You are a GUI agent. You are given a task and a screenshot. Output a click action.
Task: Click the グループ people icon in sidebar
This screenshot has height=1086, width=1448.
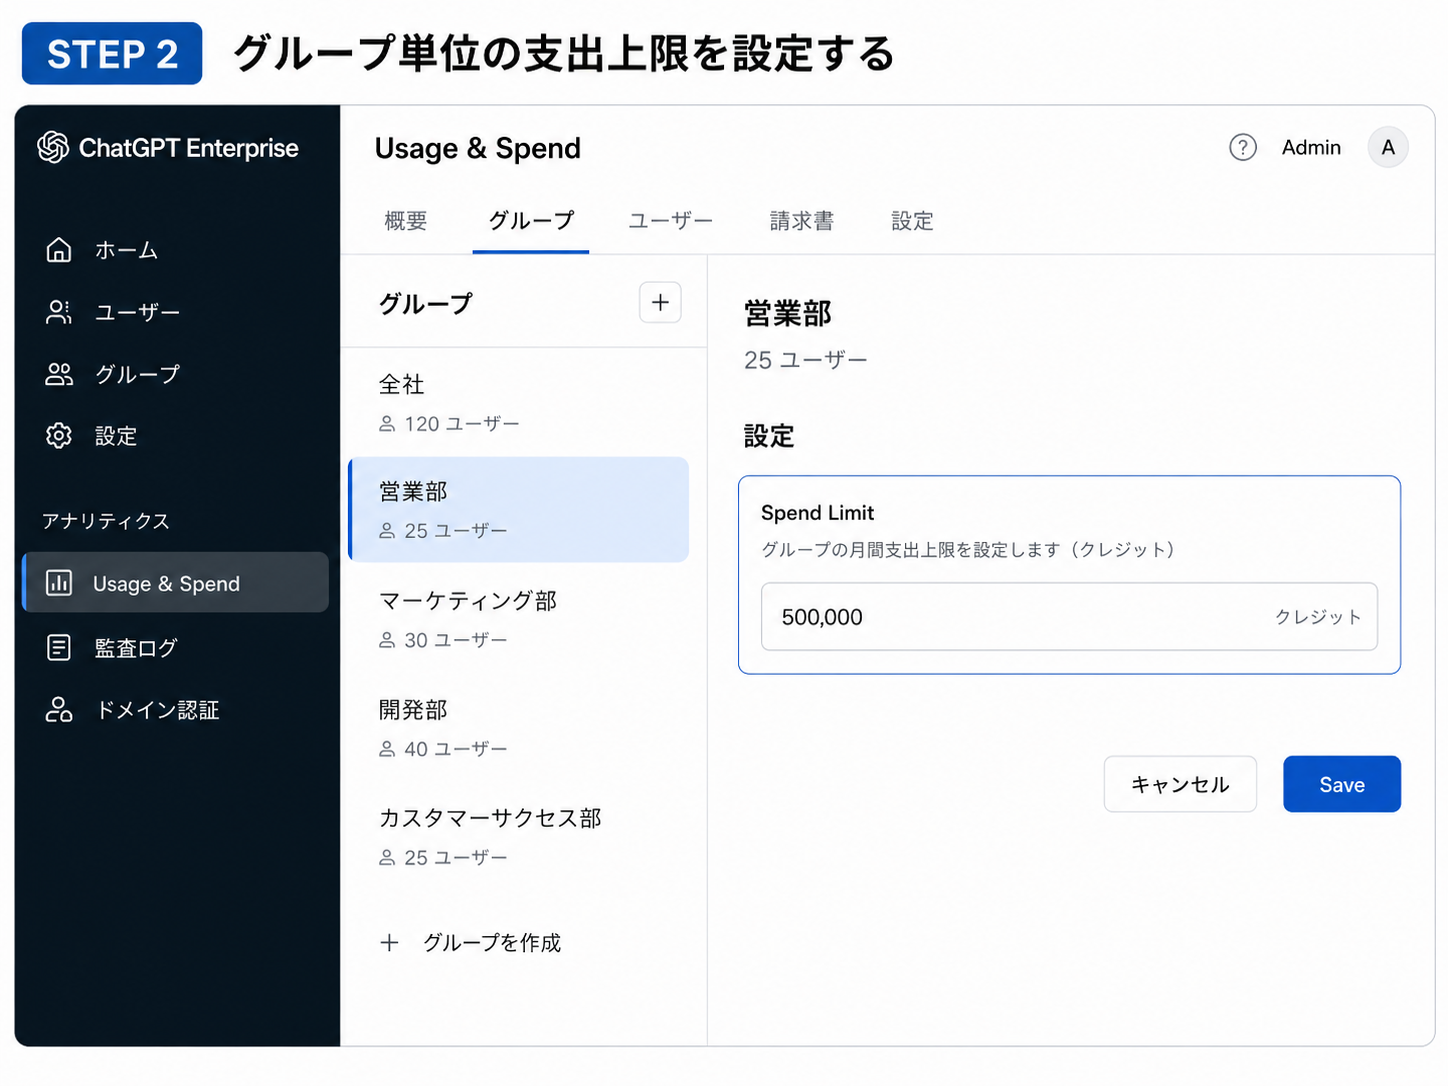(59, 374)
